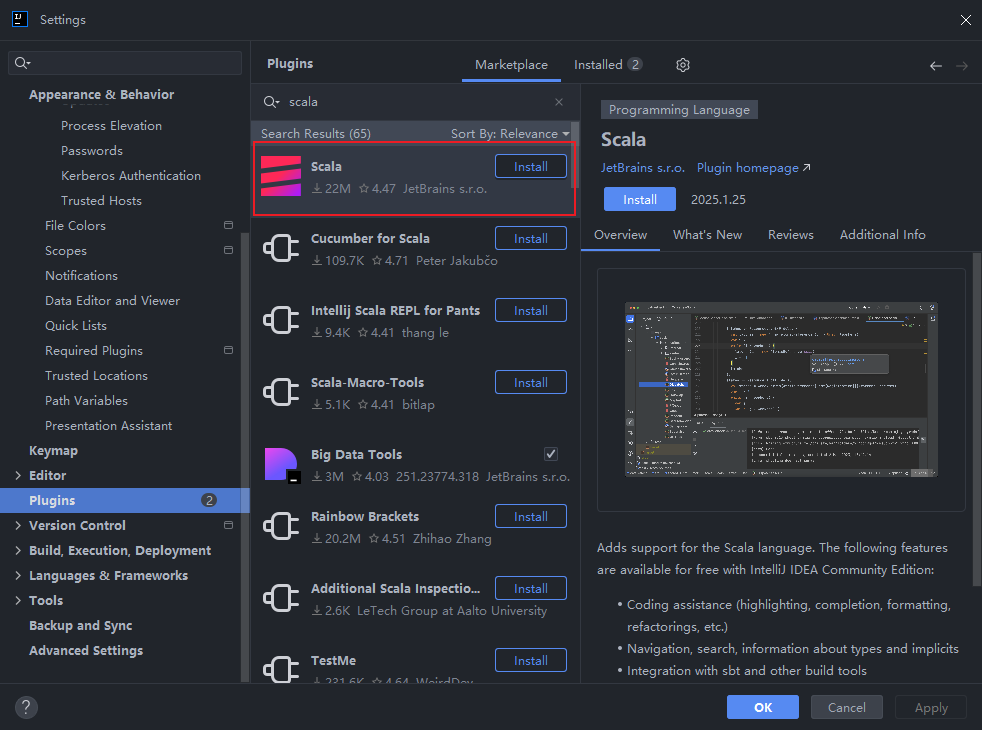The height and width of the screenshot is (730, 982).
Task: Install Scala from the search results list
Action: pyautogui.click(x=530, y=167)
